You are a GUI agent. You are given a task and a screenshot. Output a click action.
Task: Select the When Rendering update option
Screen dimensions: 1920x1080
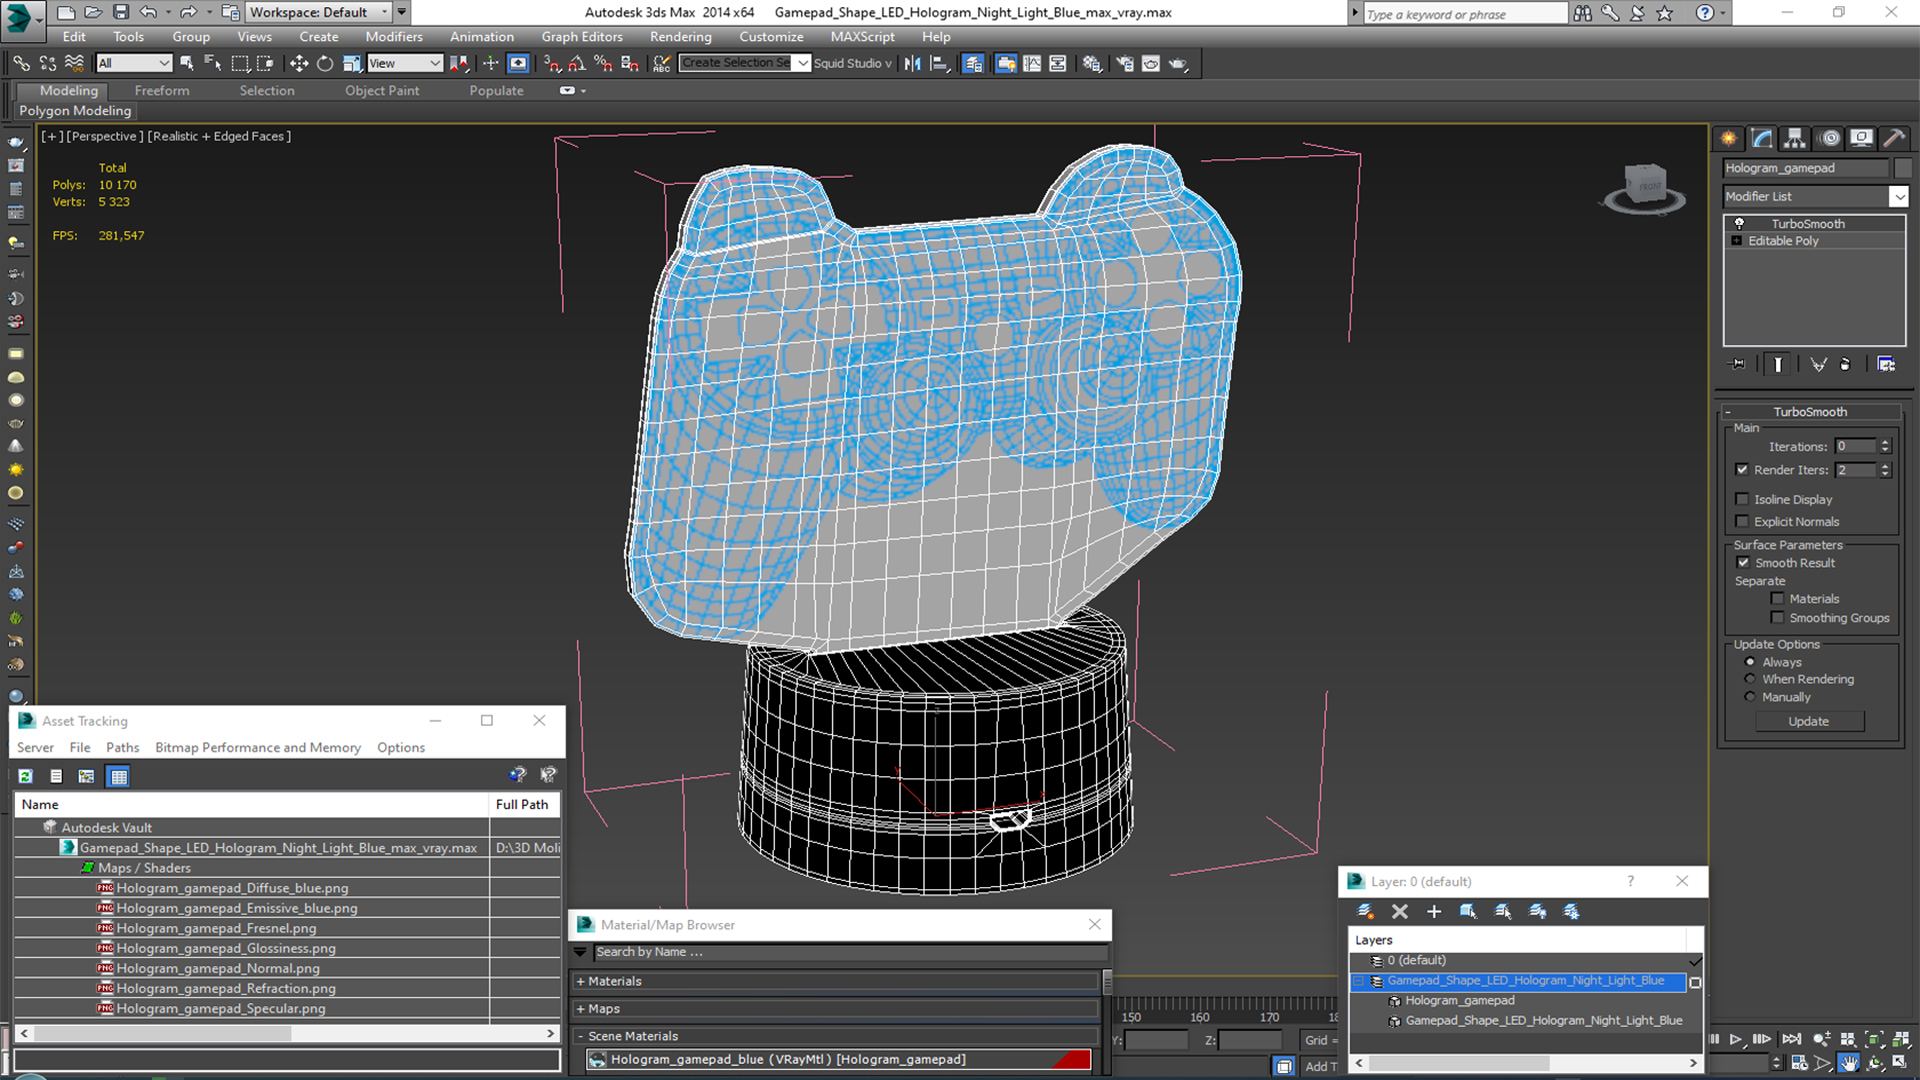(x=1750, y=679)
